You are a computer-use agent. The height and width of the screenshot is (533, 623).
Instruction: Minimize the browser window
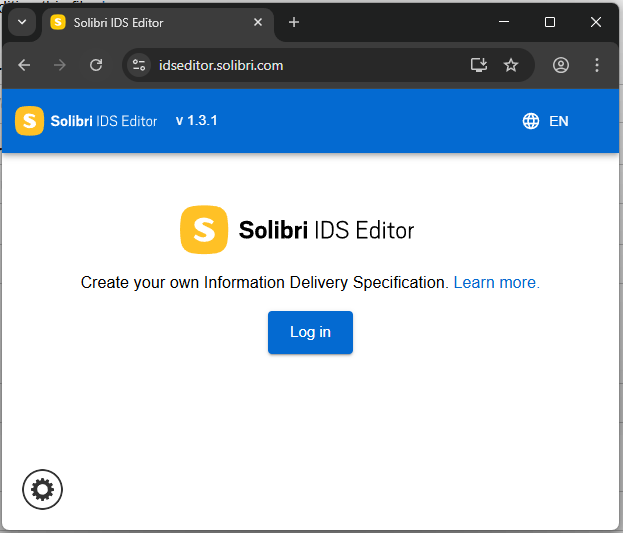point(504,22)
